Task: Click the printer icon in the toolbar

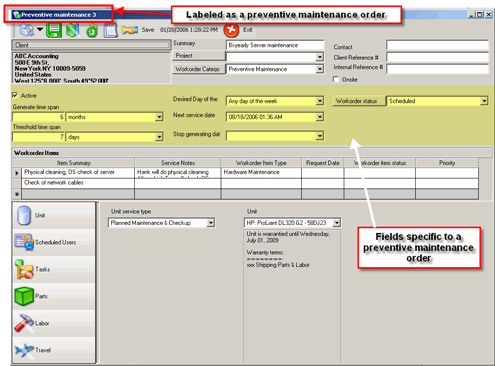Action: (x=27, y=30)
